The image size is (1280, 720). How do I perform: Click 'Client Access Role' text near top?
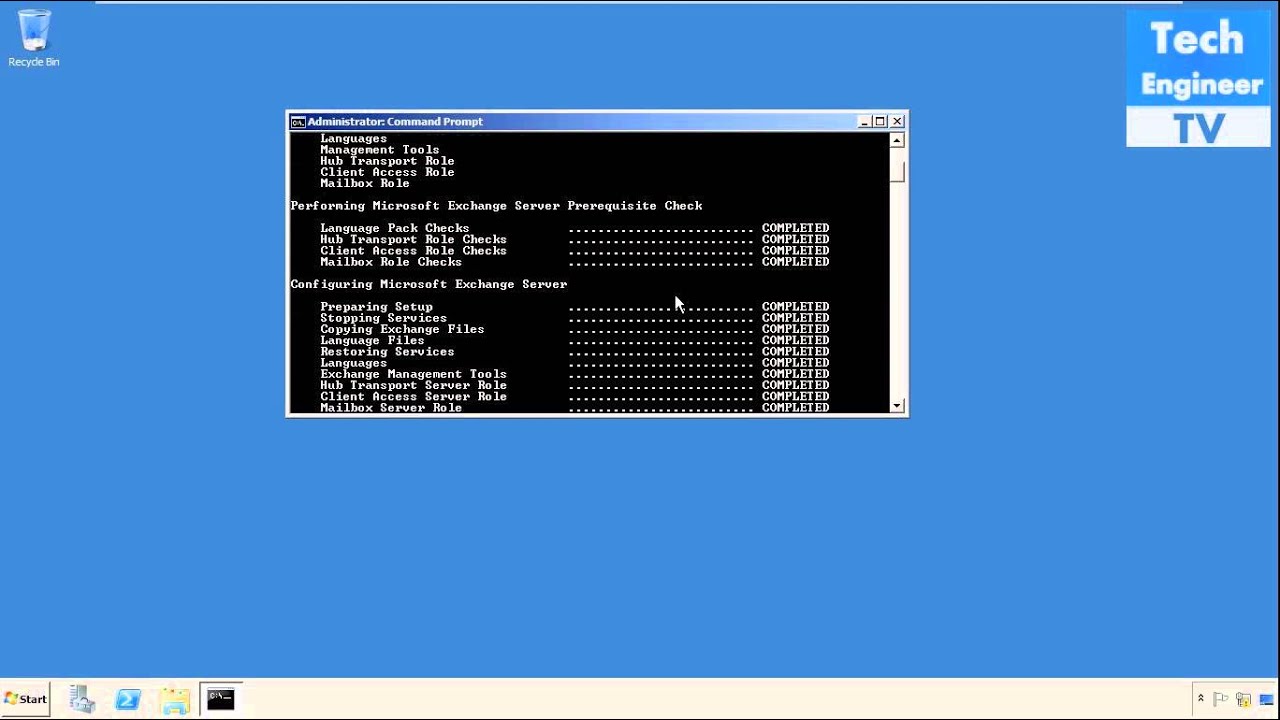tap(387, 172)
